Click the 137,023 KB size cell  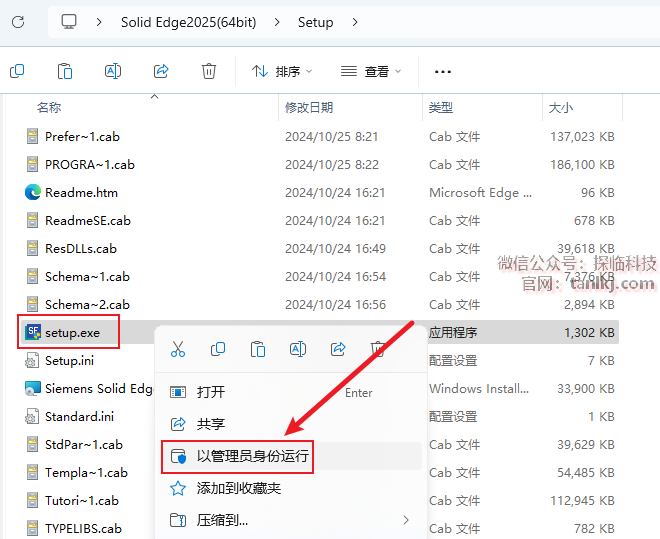coord(583,136)
